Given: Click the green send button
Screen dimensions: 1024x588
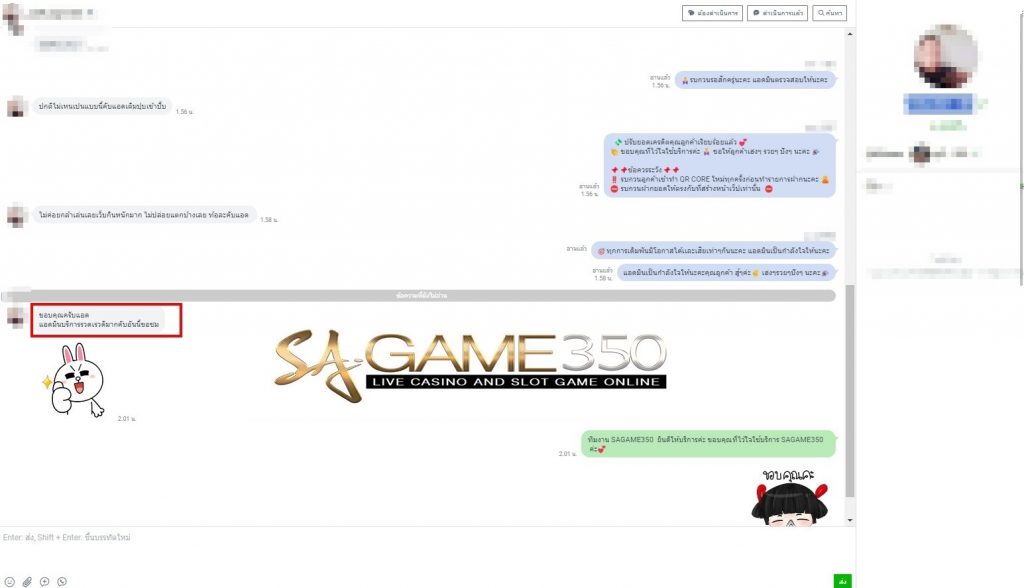Looking at the screenshot, I should click(x=843, y=581).
